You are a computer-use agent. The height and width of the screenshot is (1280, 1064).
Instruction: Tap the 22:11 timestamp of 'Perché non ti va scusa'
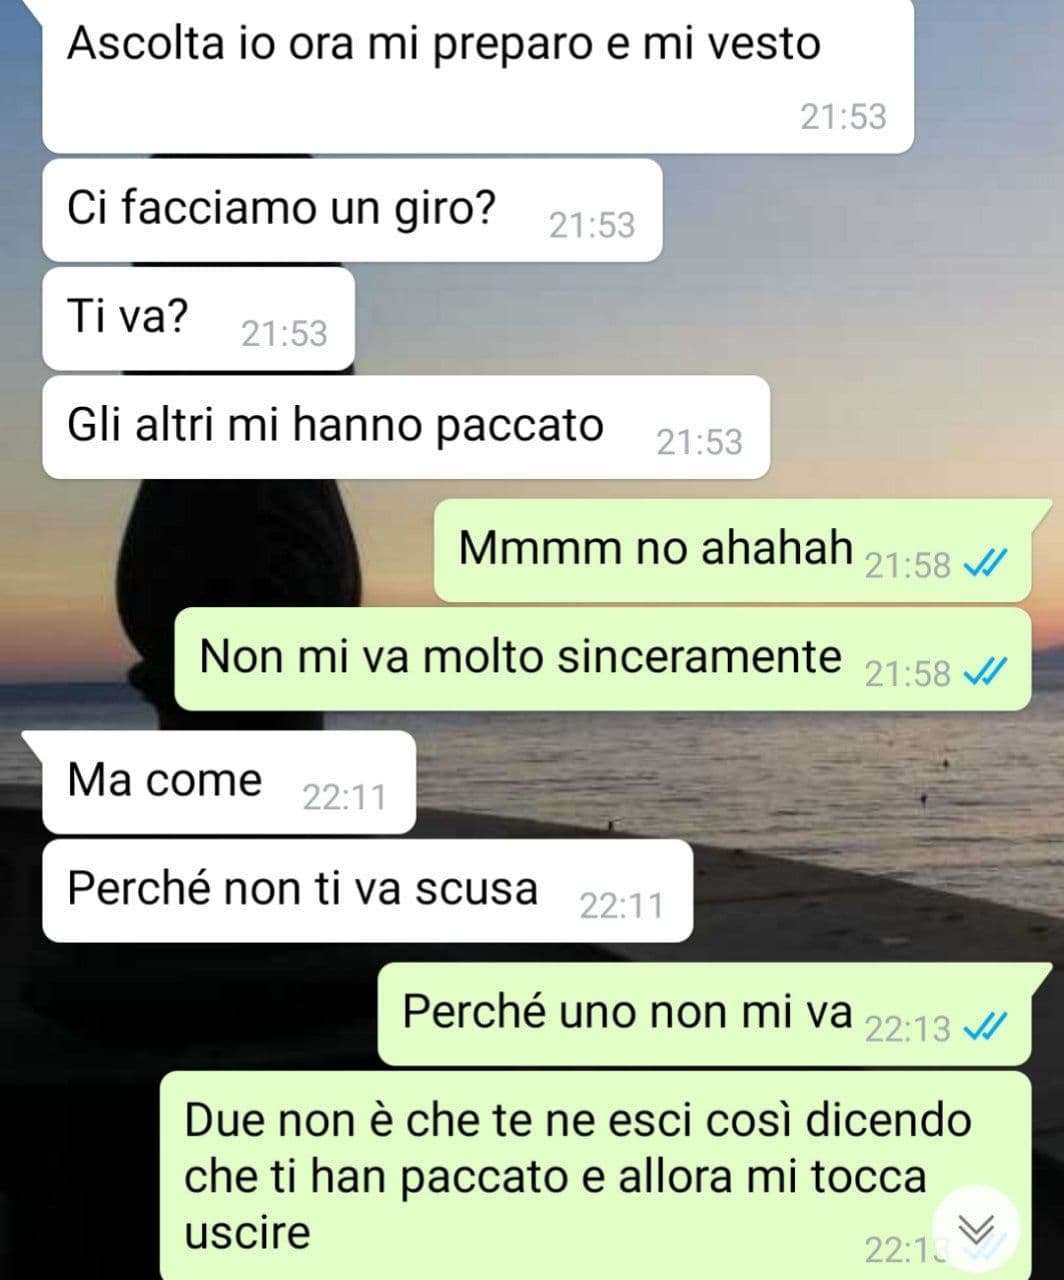pyautogui.click(x=622, y=906)
